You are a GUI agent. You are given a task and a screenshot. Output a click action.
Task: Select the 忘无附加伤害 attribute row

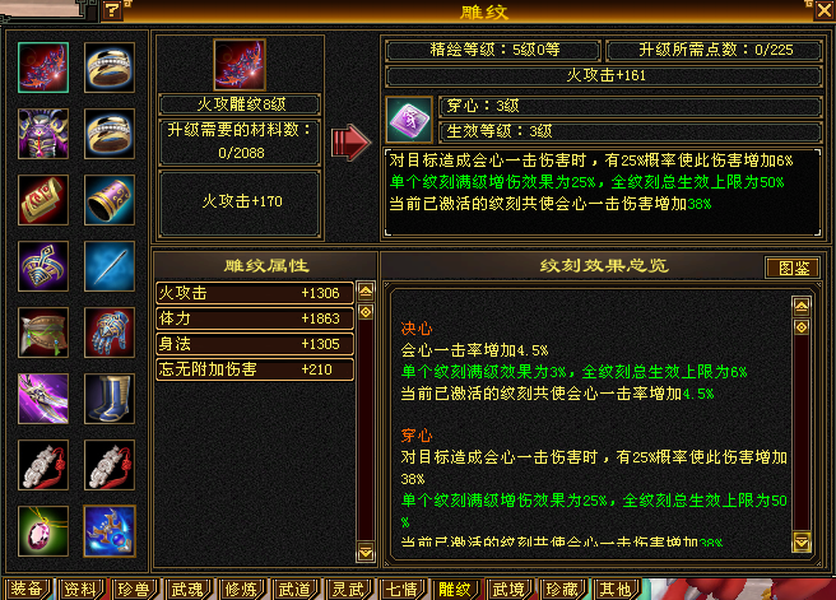[255, 369]
